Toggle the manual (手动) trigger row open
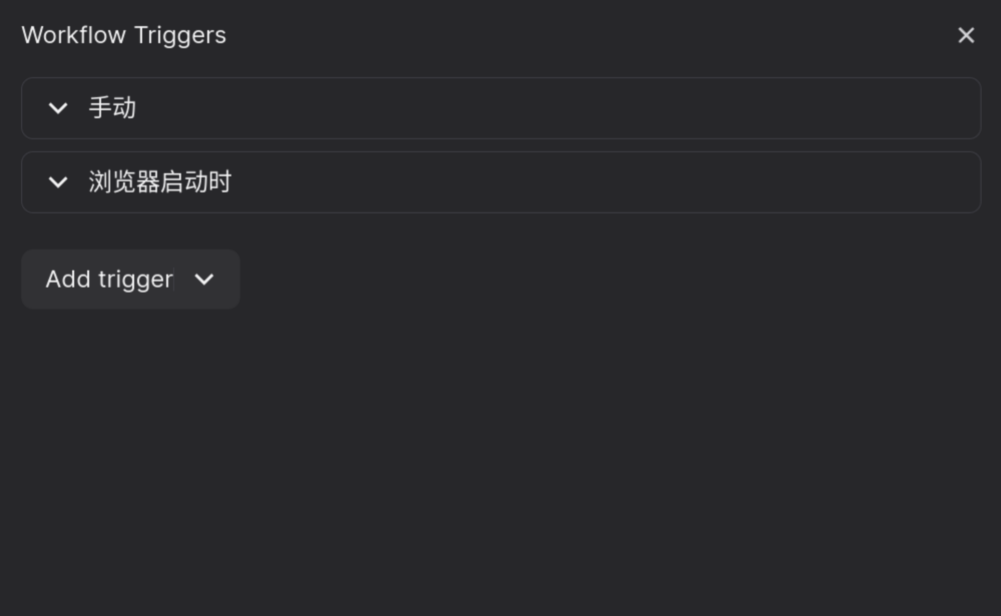Viewport: 1001px width, 616px height. pyautogui.click(x=501, y=108)
